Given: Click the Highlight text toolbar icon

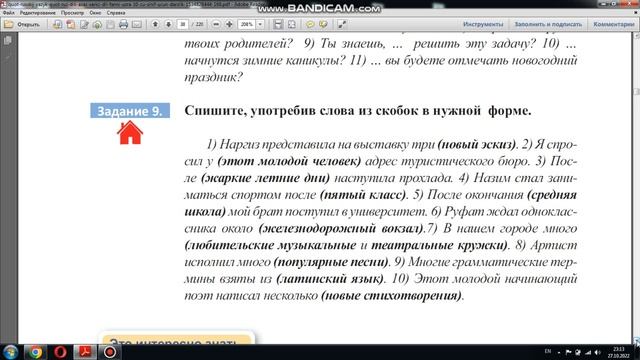Looking at the screenshot, I should point(323,24).
